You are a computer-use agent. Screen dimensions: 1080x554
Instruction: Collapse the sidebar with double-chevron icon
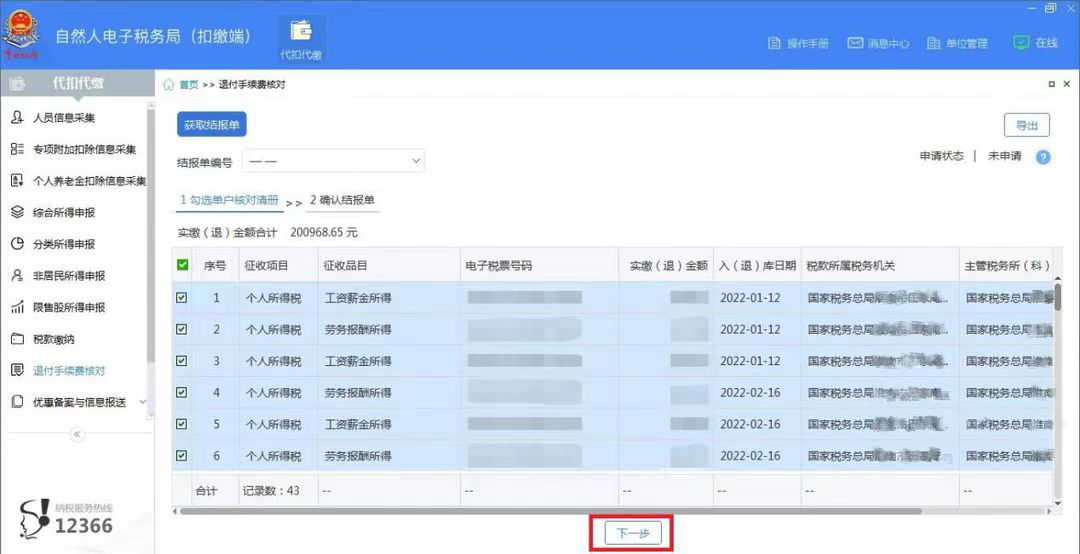click(77, 434)
